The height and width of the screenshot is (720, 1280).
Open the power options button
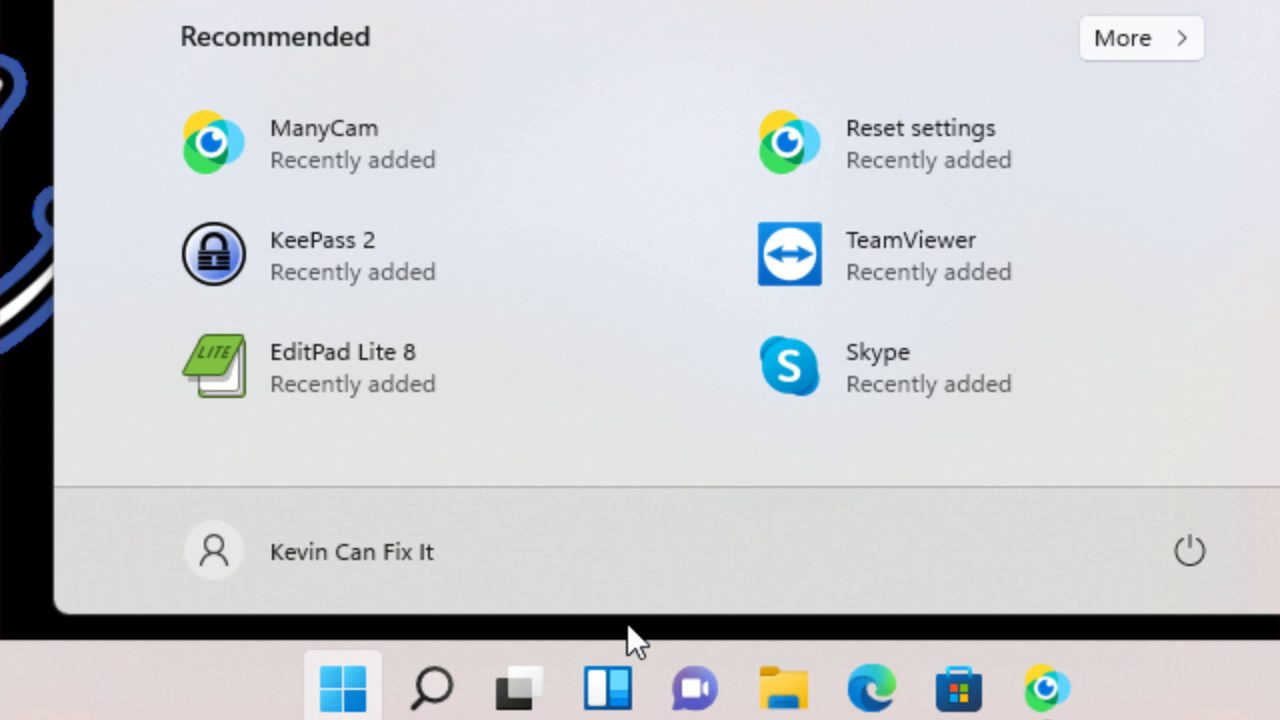click(1189, 551)
